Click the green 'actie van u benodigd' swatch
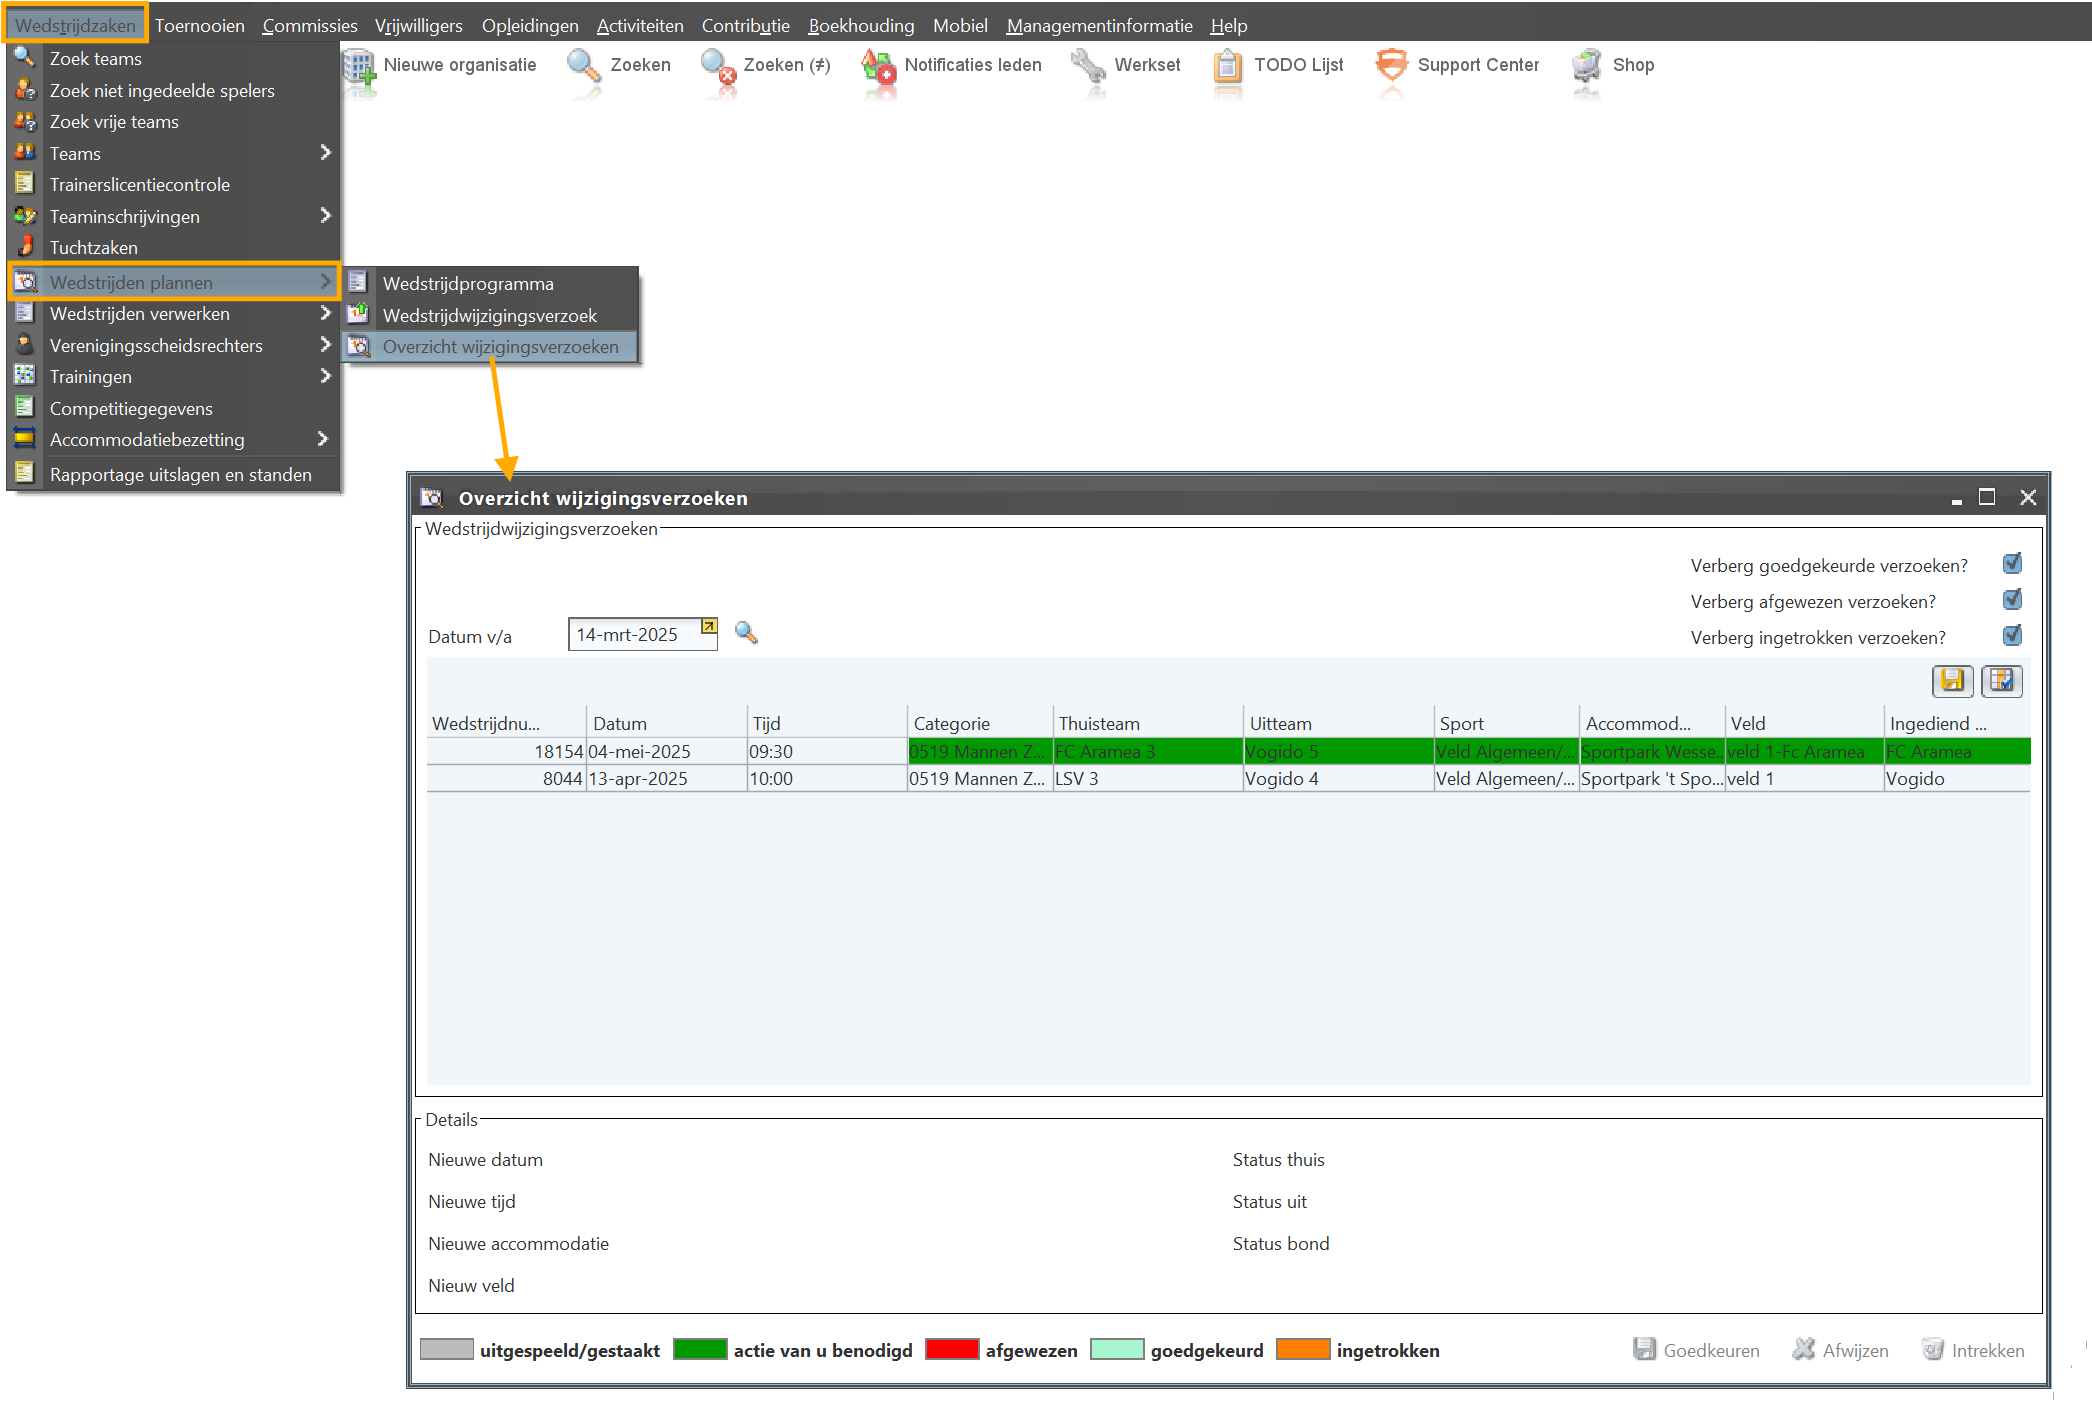2092x1419 pixels. point(700,1350)
